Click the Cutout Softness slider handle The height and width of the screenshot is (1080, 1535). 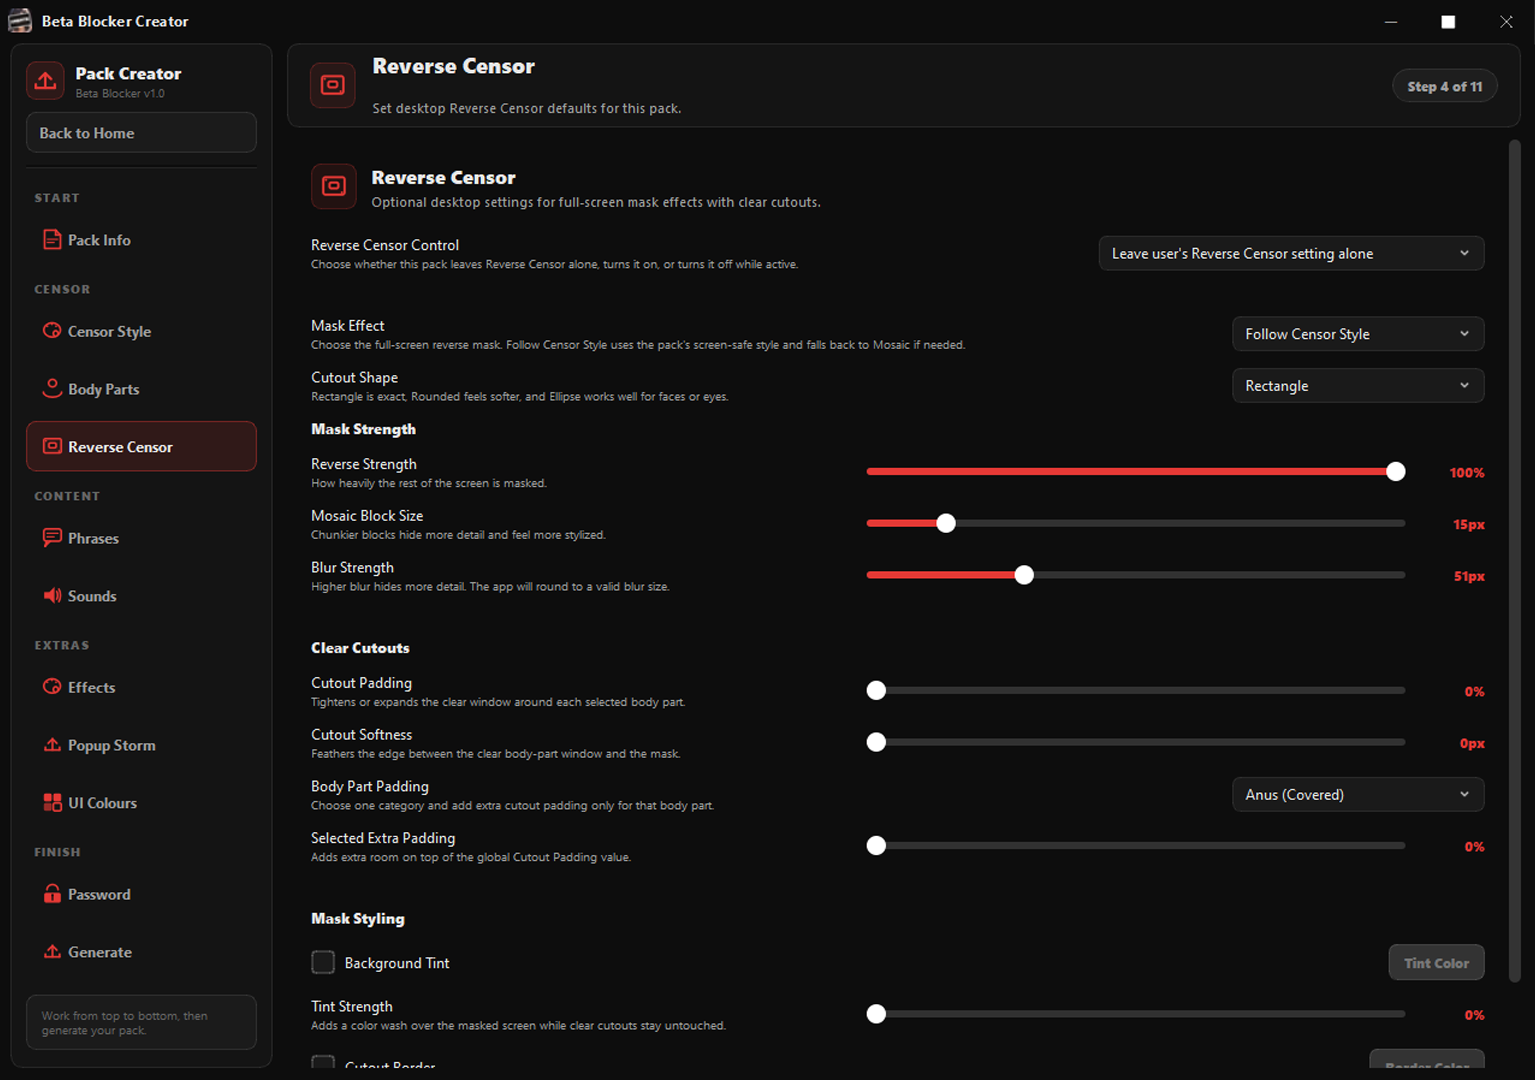(x=876, y=742)
